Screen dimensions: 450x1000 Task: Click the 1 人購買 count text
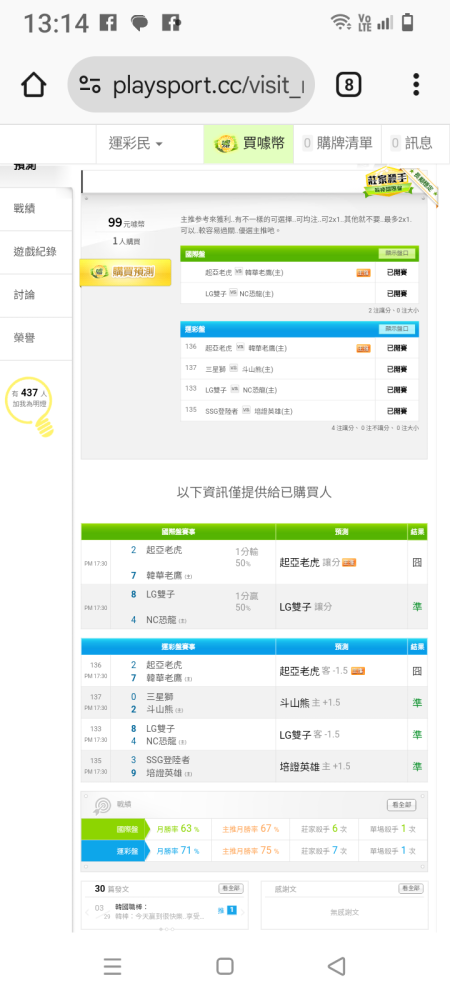pos(126,242)
